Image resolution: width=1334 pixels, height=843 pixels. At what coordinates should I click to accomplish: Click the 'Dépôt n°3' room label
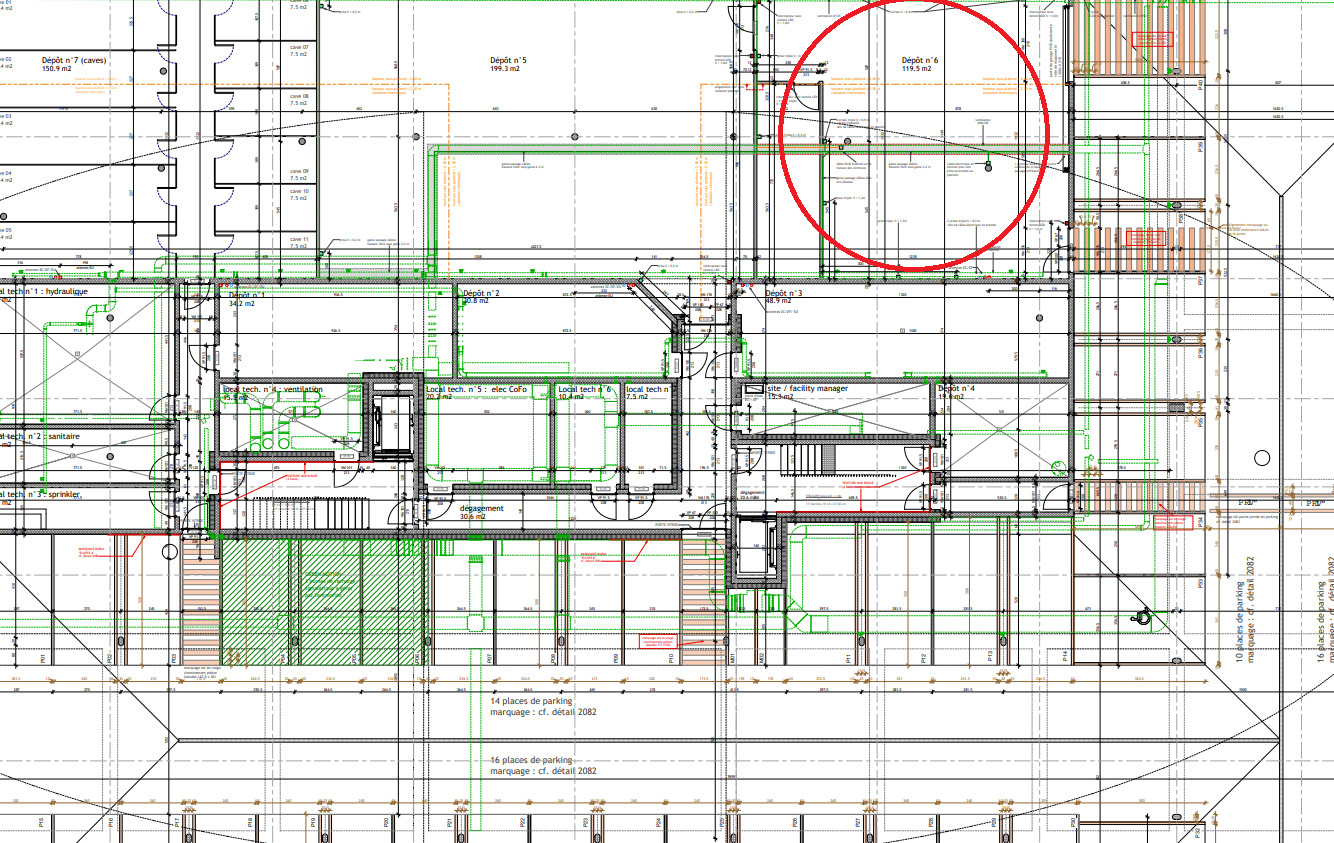point(784,293)
